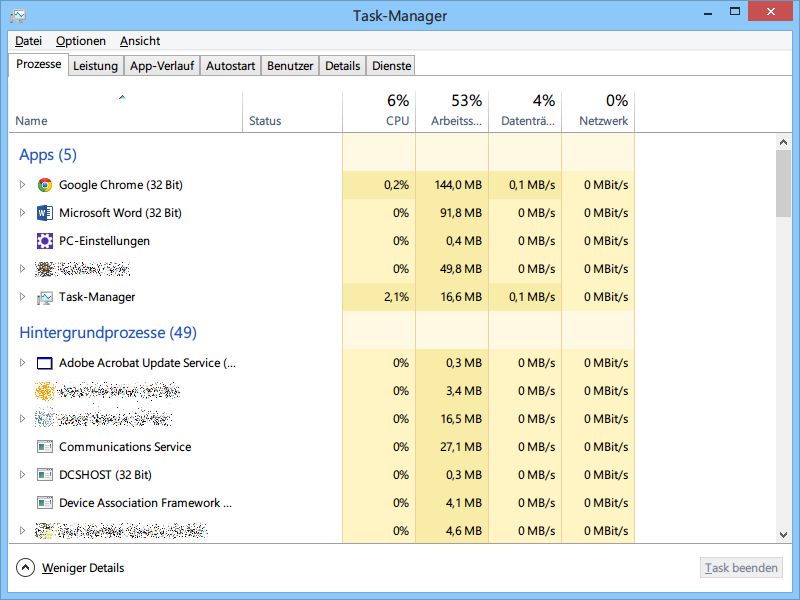Switch to the Details tab
This screenshot has height=600, width=800.
point(342,66)
